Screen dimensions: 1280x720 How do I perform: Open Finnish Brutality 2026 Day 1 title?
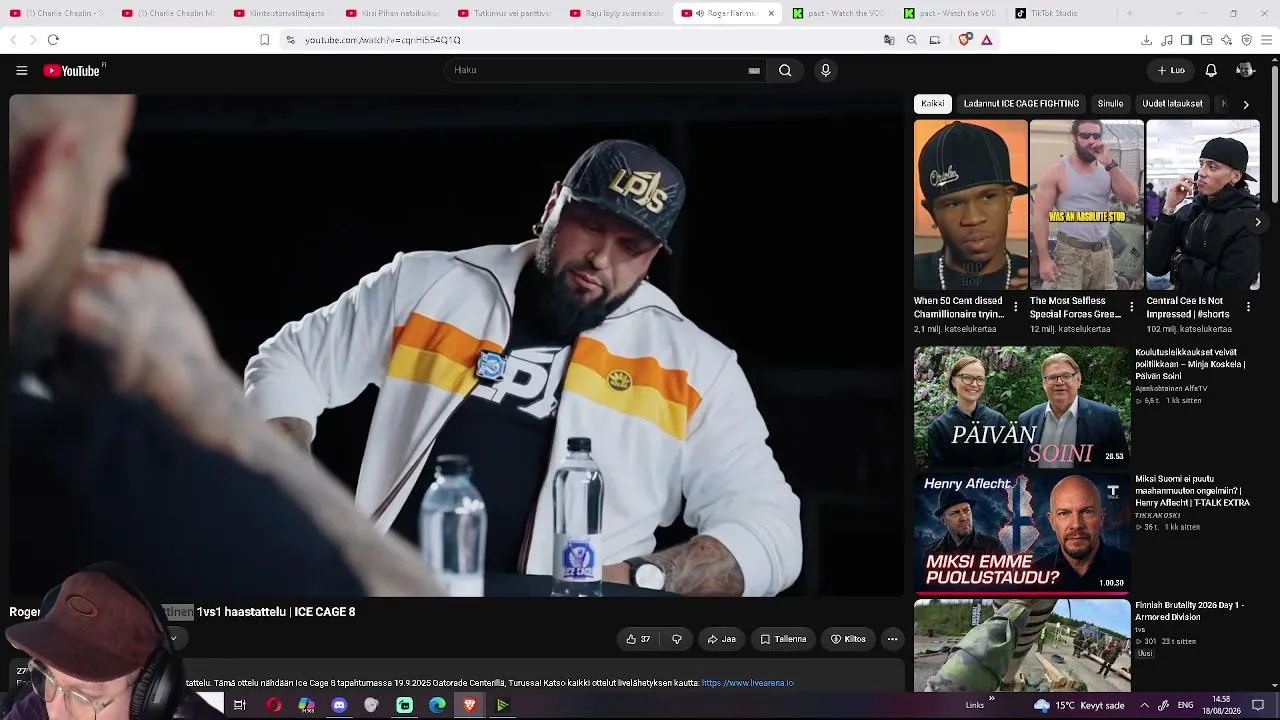click(1189, 611)
